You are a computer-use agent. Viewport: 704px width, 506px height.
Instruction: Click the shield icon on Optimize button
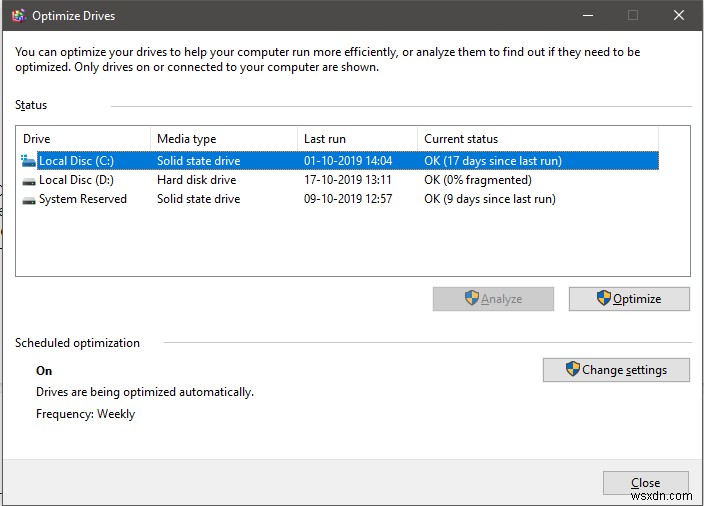coord(604,298)
